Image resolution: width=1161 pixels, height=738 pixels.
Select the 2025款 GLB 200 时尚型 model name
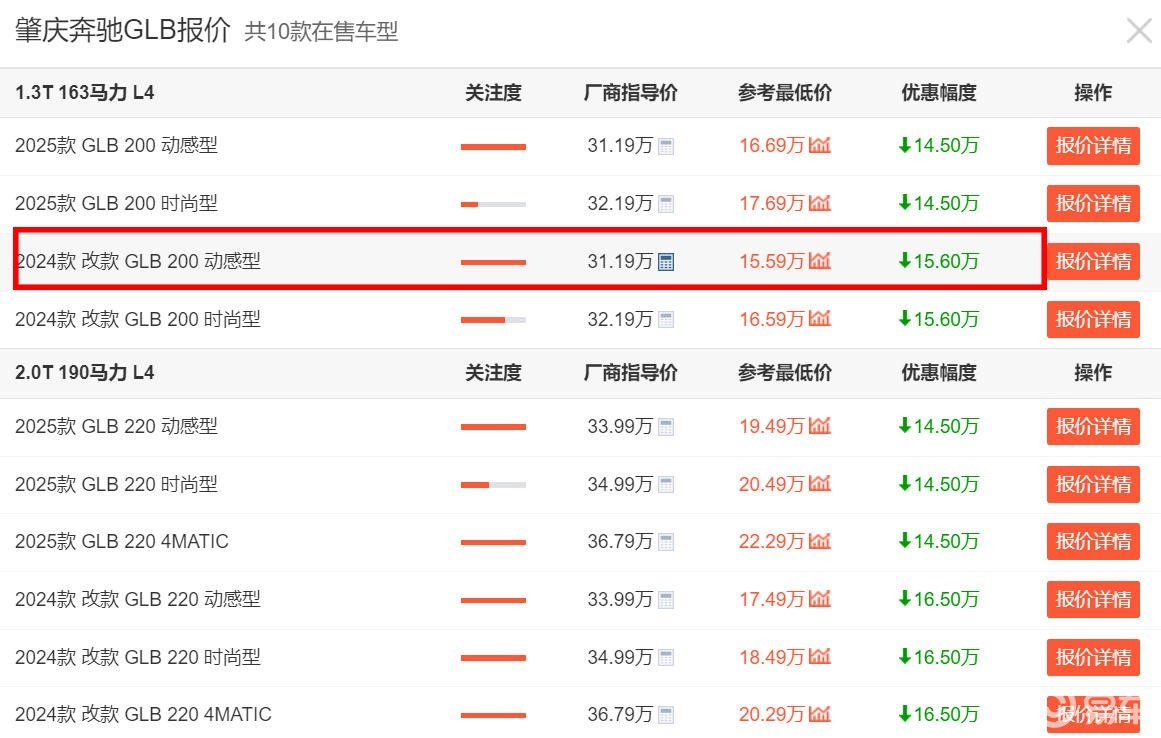(x=116, y=204)
